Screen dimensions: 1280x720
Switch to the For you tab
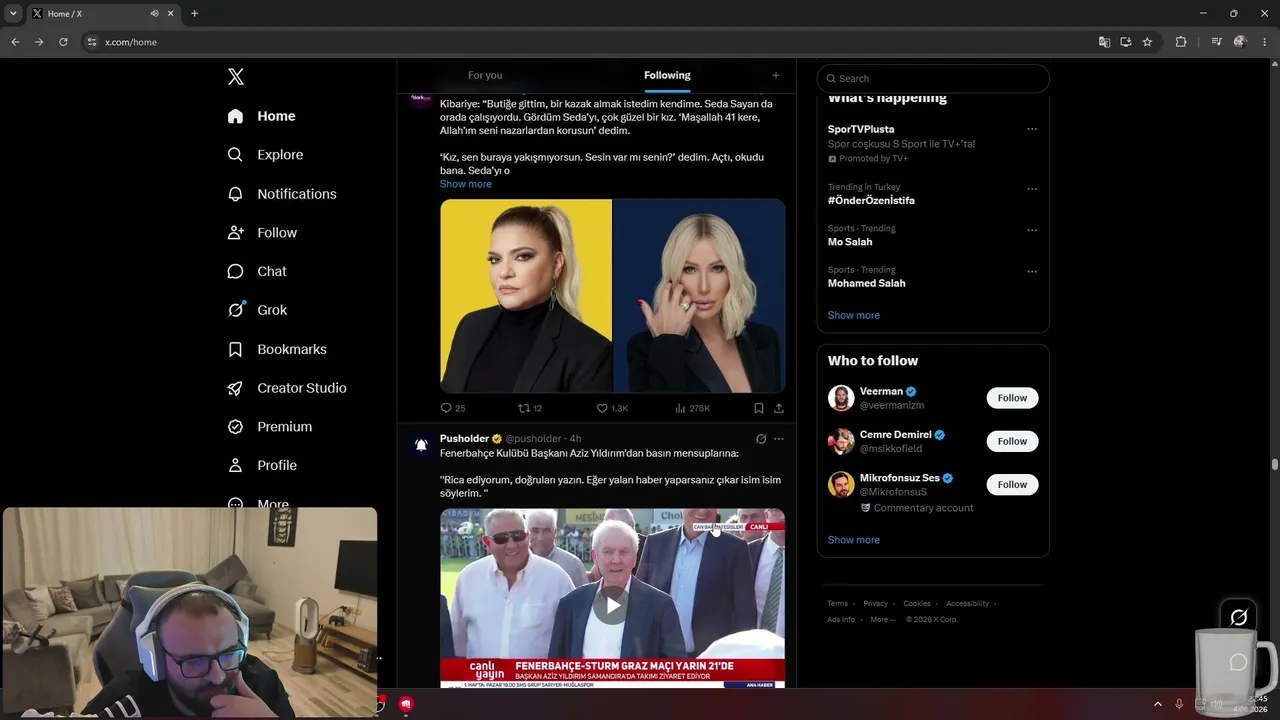pos(485,75)
